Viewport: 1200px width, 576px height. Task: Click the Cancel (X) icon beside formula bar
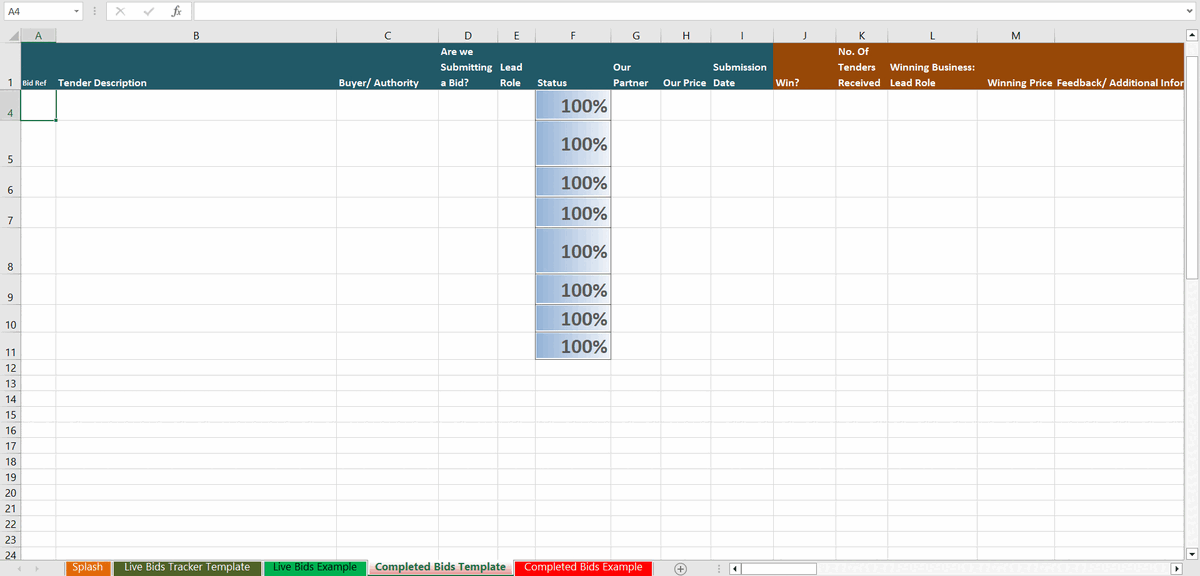(120, 11)
